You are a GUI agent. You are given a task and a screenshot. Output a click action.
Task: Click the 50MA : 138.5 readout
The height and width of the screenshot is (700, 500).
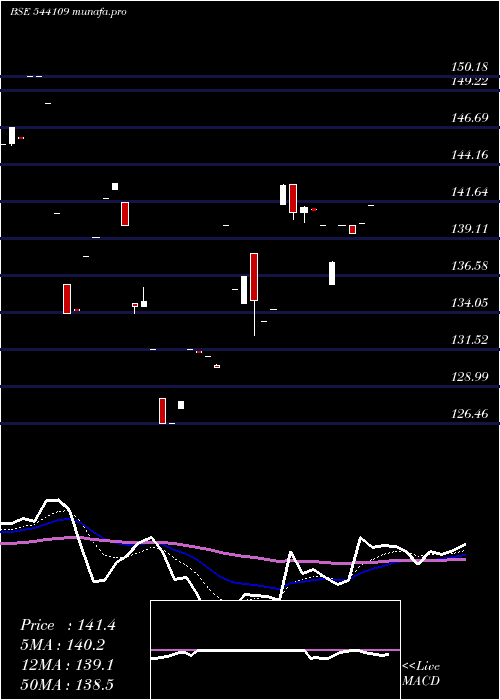[67, 684]
